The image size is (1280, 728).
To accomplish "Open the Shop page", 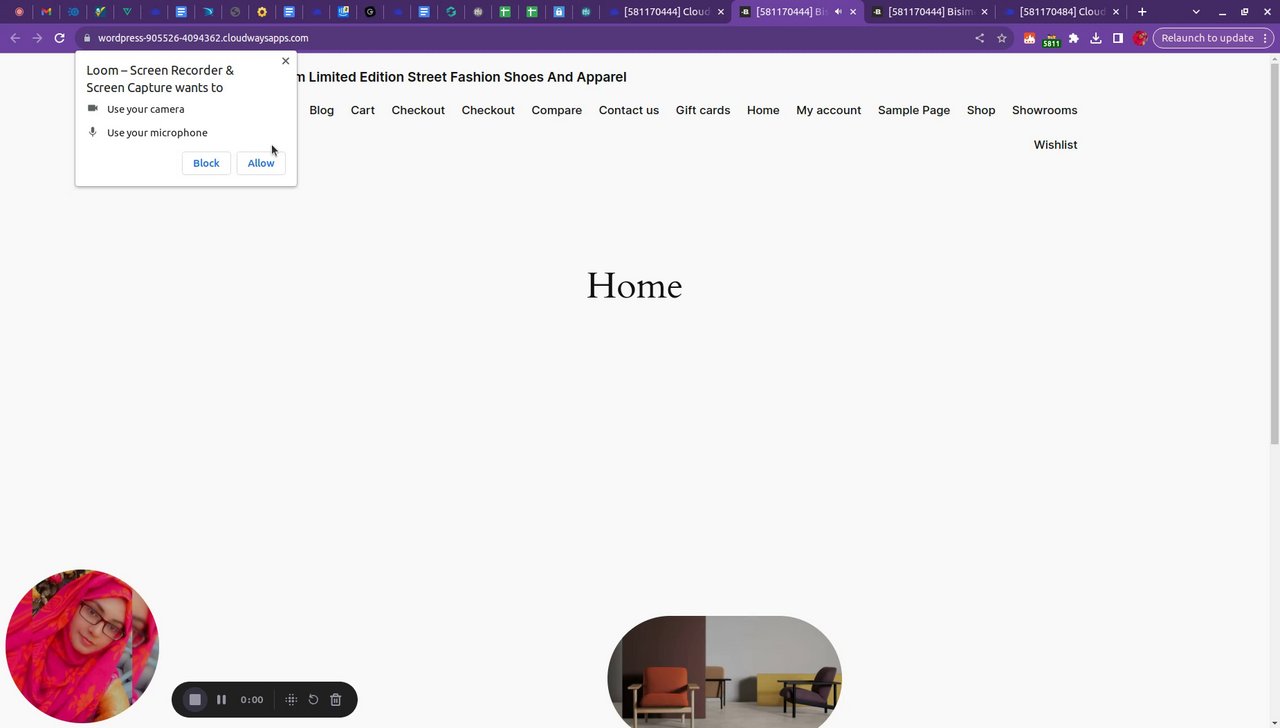I will (x=981, y=110).
